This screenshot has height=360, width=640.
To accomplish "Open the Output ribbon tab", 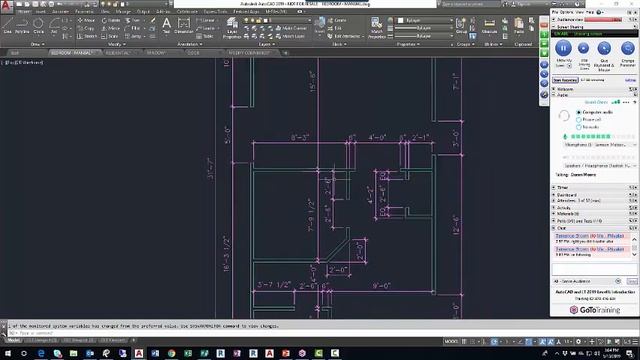I will coord(143,12).
